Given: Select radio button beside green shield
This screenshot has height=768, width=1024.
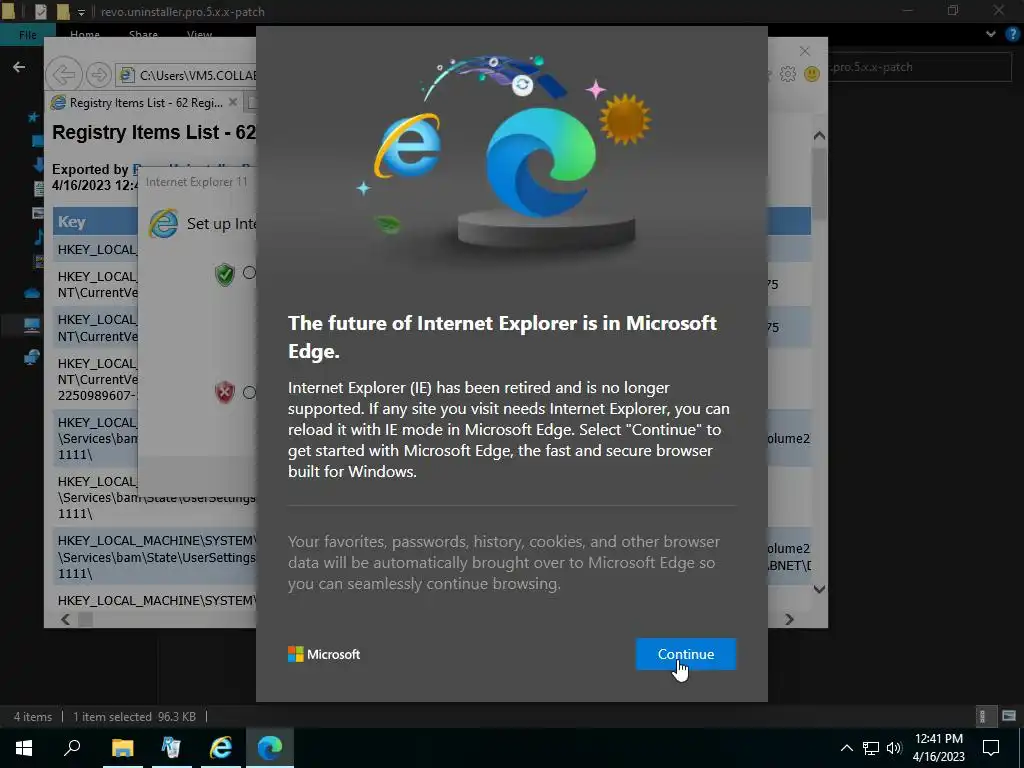Looking at the screenshot, I should (249, 273).
